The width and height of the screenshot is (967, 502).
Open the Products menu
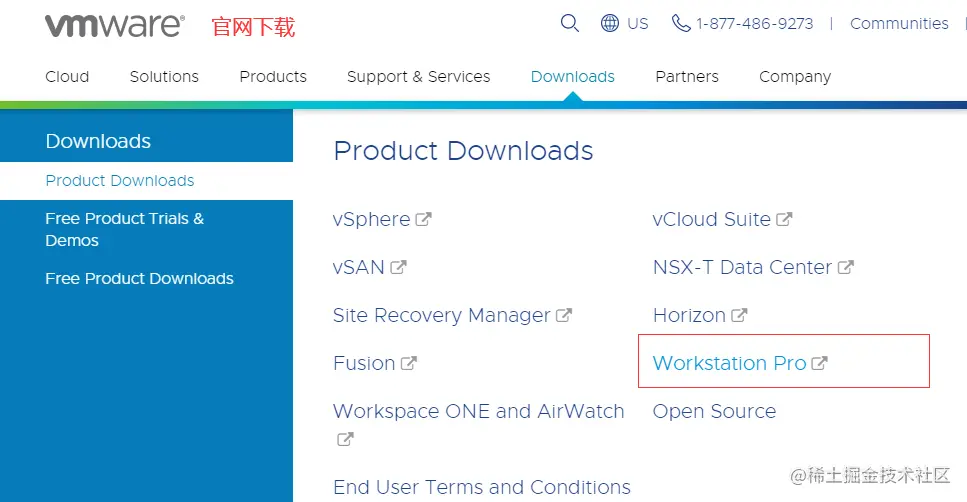[x=273, y=76]
